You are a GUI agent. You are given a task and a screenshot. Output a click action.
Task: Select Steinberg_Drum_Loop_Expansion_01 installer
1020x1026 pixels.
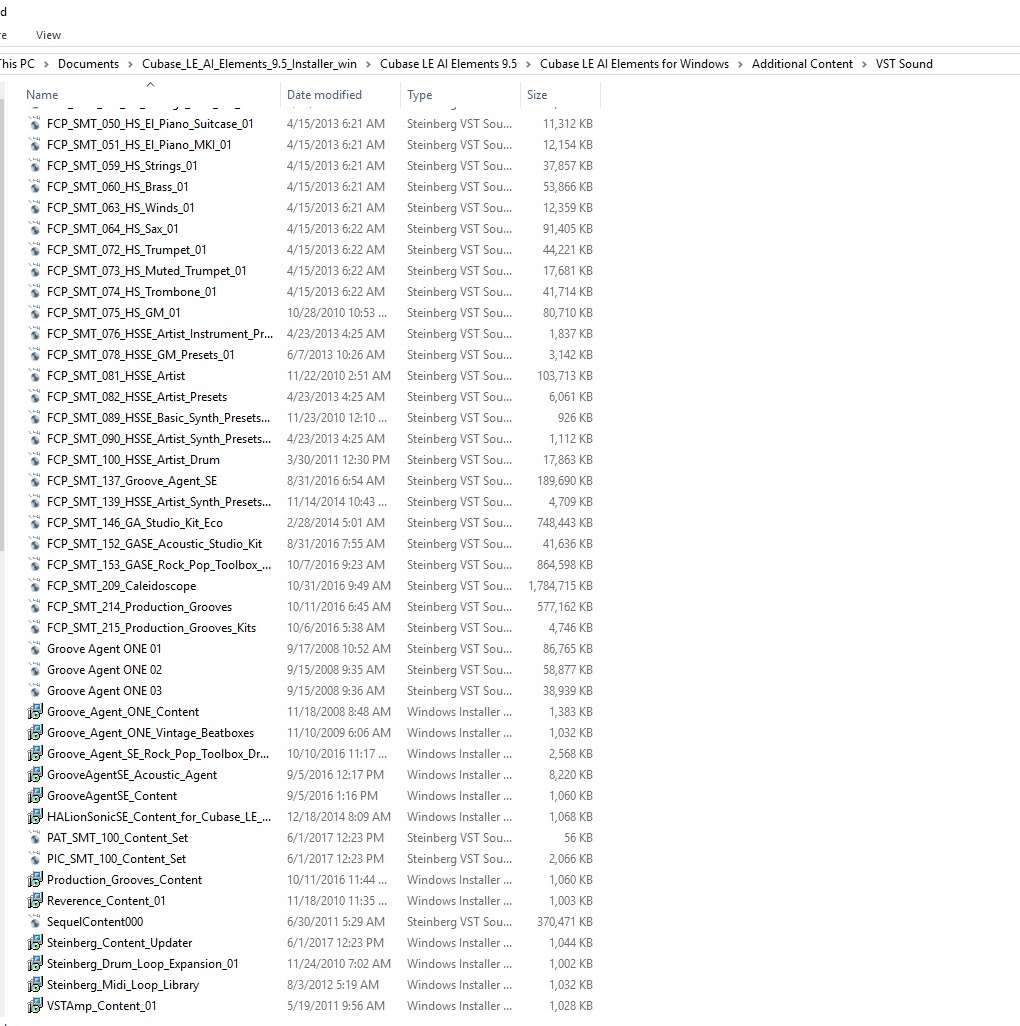tap(143, 963)
